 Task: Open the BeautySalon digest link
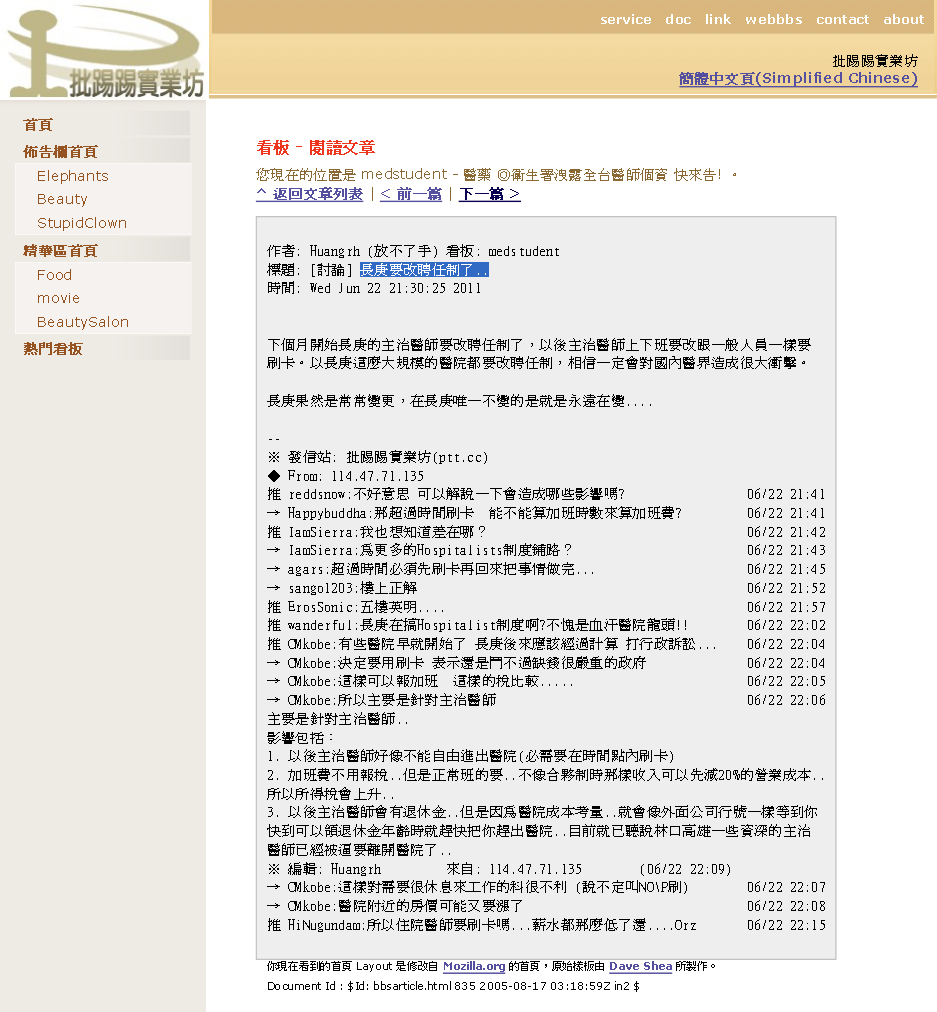[83, 322]
